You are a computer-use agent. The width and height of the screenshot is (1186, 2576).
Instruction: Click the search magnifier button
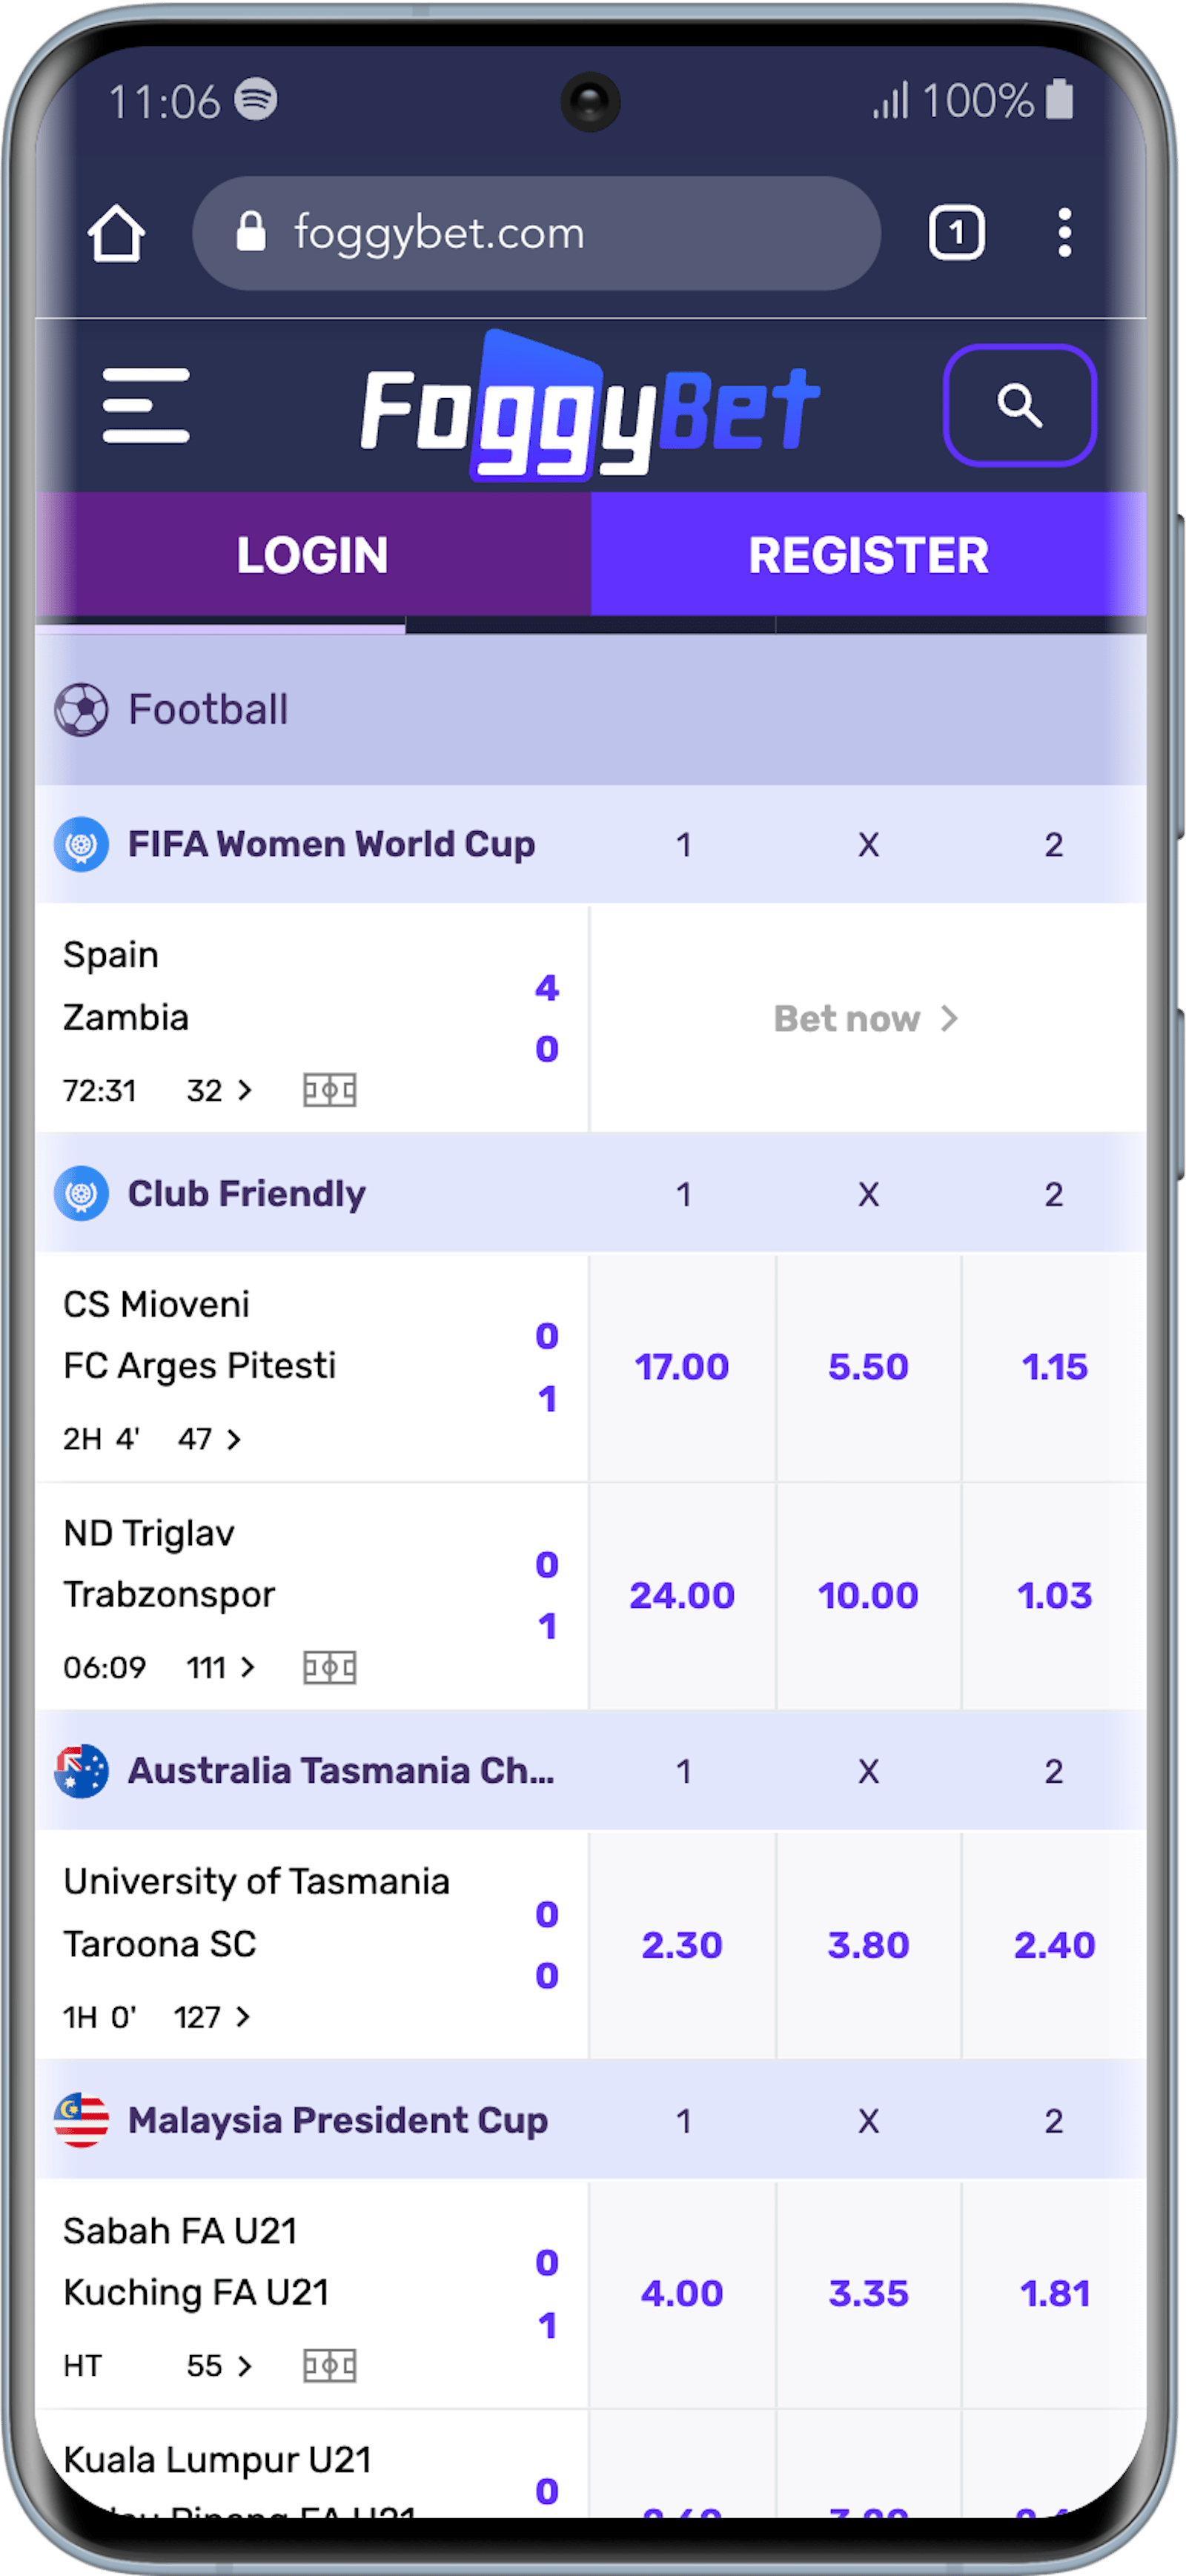(1019, 405)
